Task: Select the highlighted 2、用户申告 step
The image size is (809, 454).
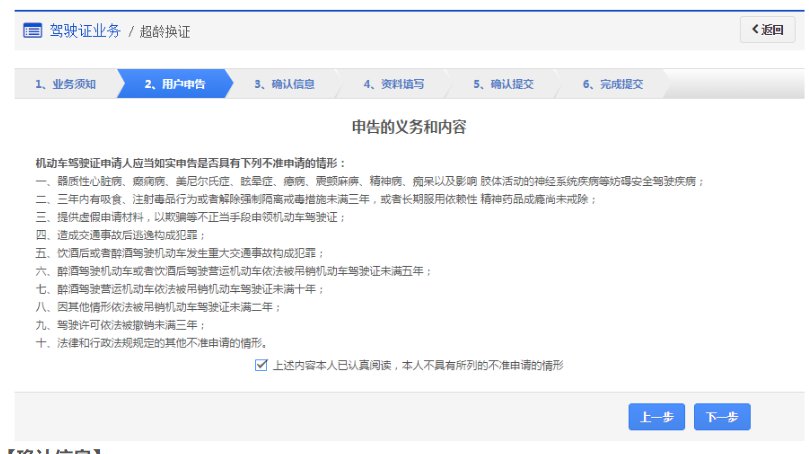Action: 175,84
